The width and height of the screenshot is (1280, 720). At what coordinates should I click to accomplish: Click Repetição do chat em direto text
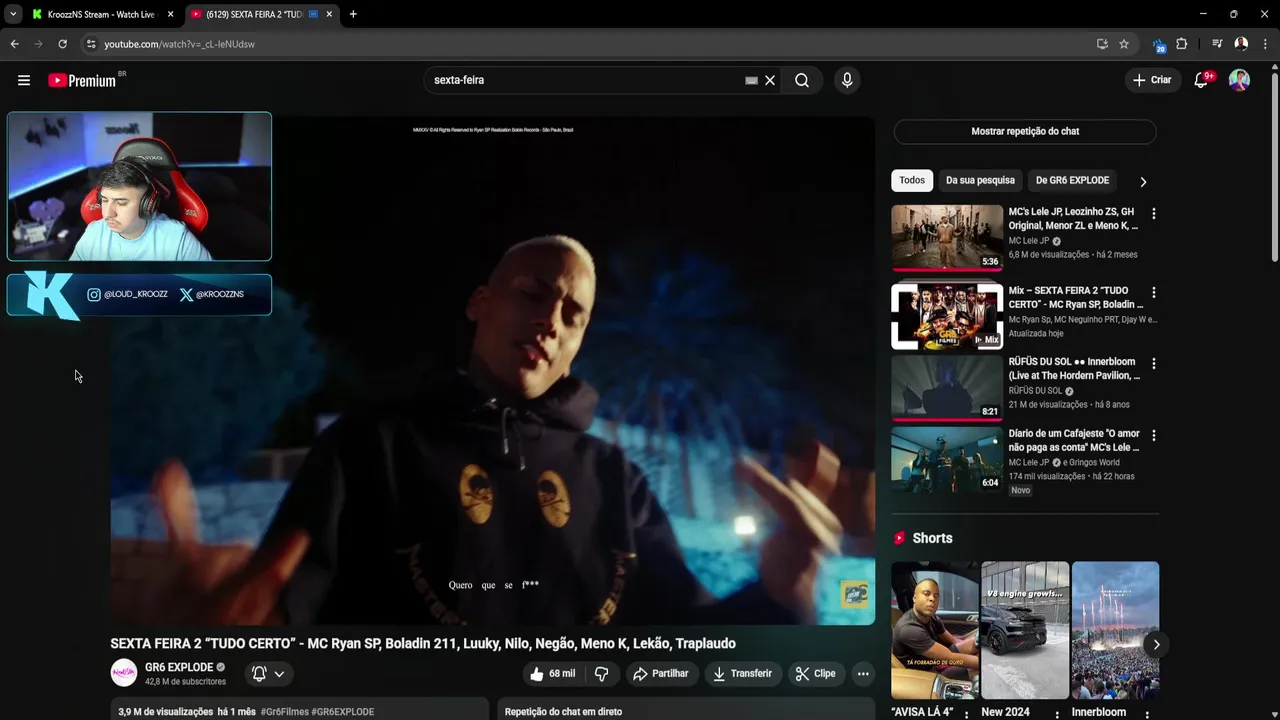pyautogui.click(x=563, y=712)
